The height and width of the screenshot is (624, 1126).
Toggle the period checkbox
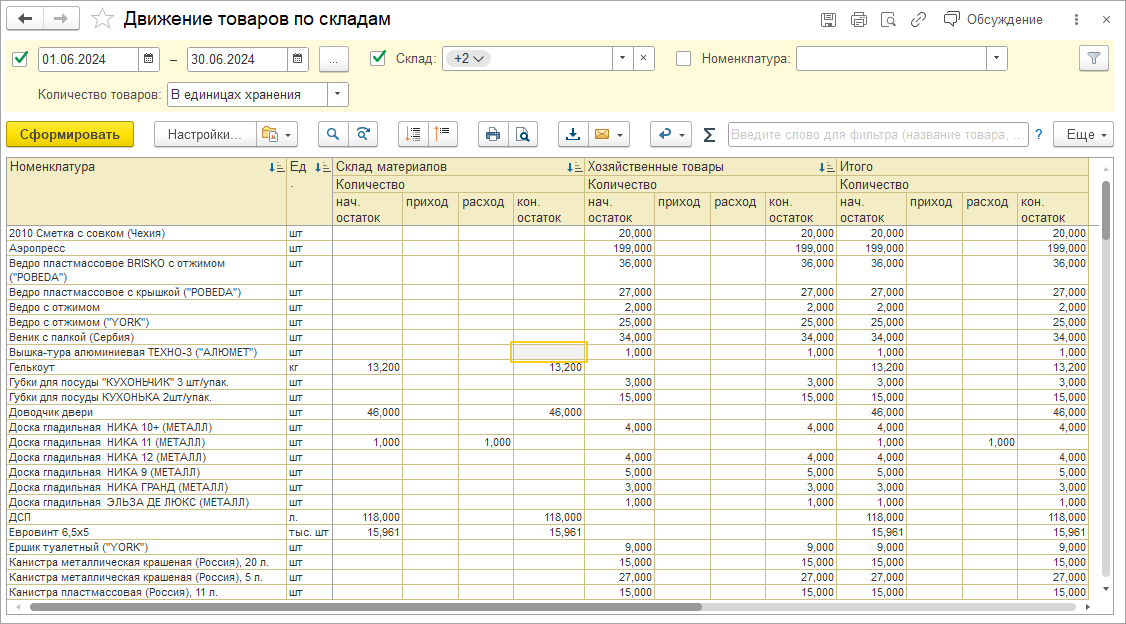coord(20,59)
